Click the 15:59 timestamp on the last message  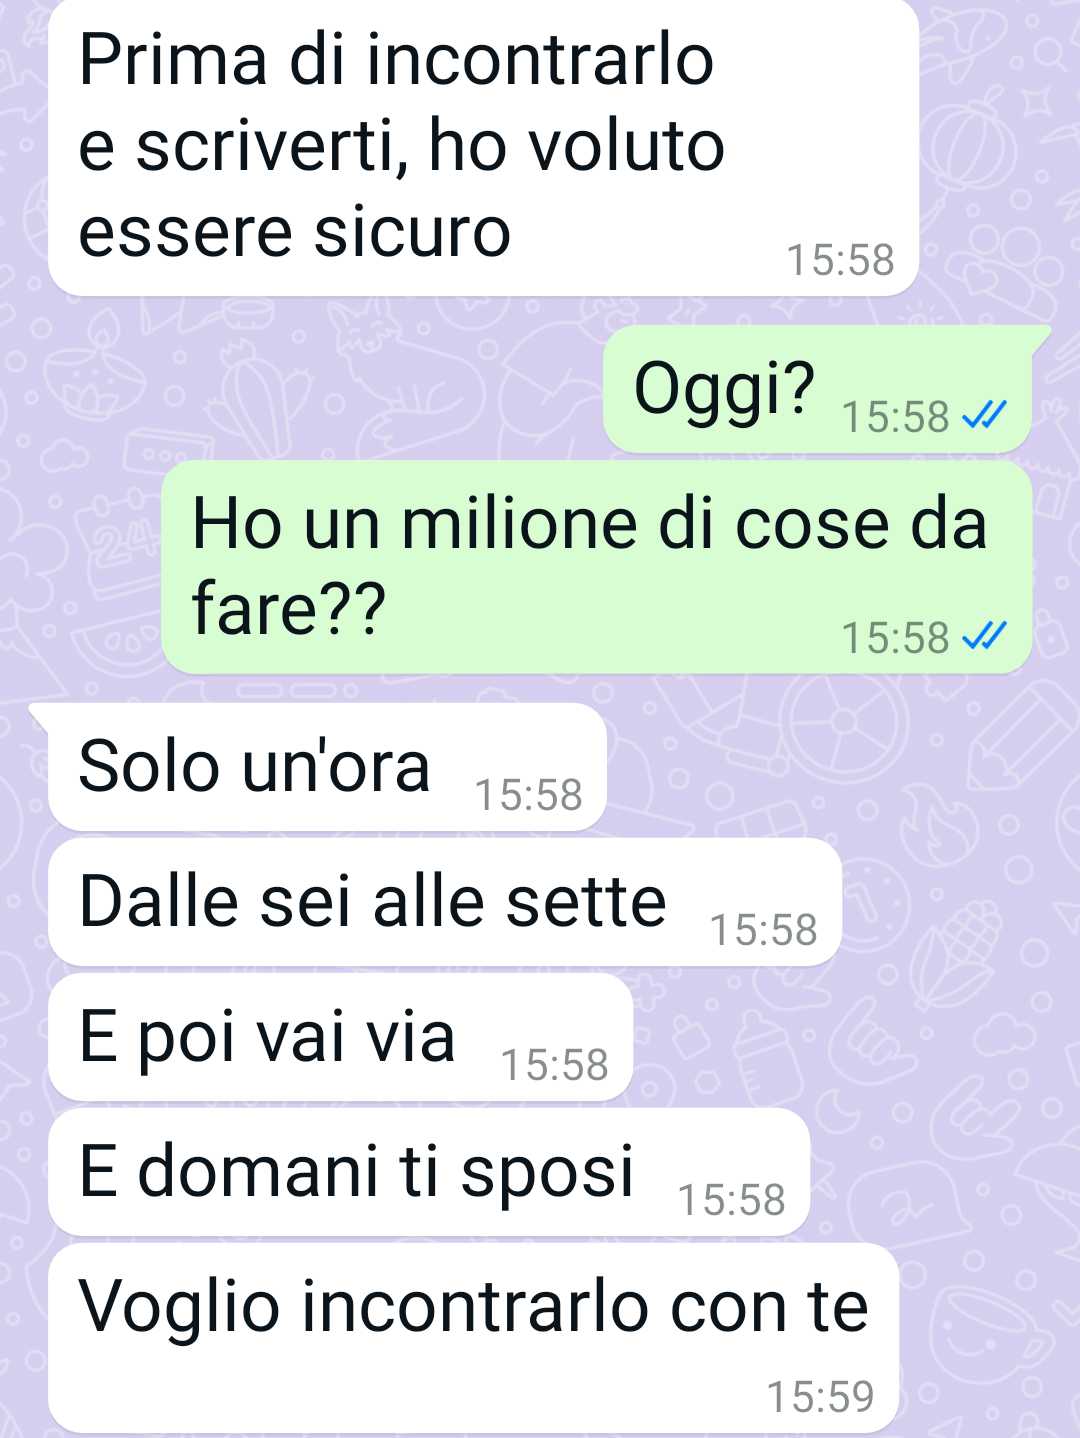pos(820,1397)
